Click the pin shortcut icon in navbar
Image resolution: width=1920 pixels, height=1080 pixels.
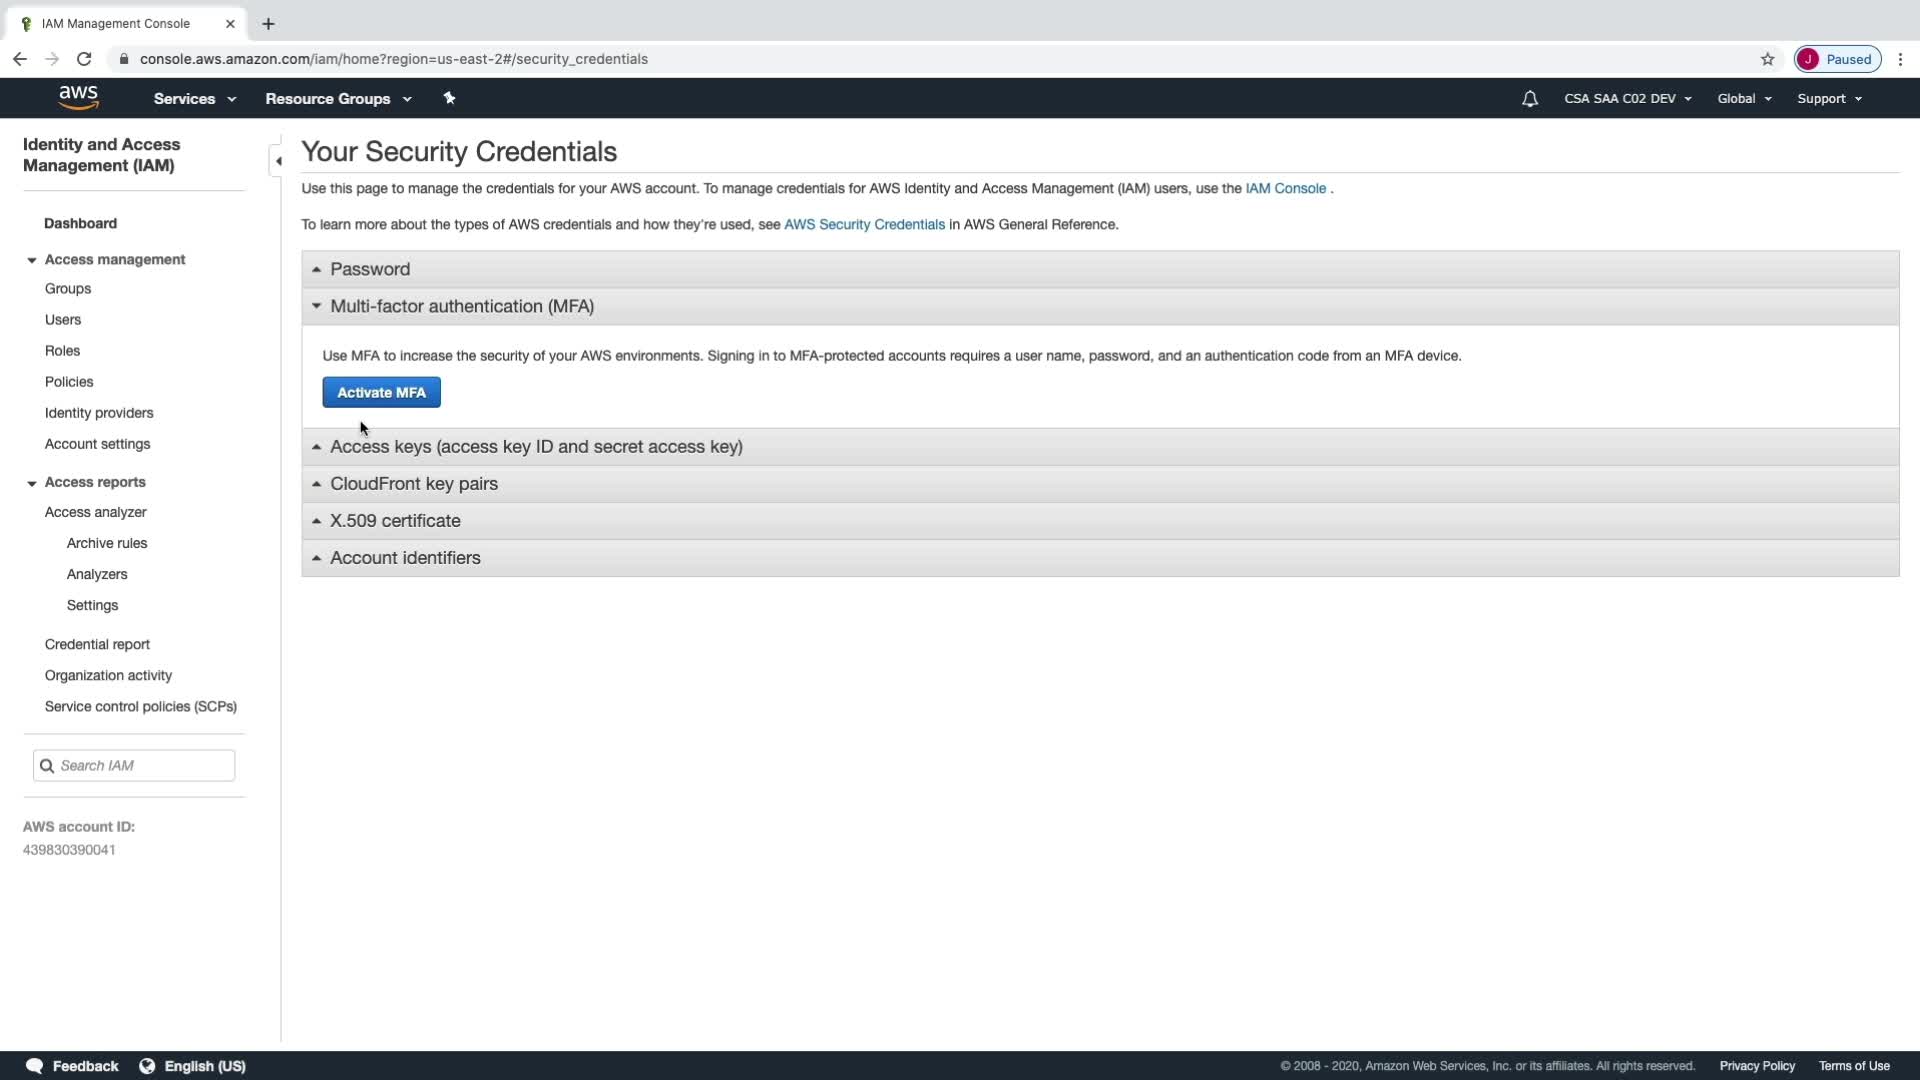point(449,98)
